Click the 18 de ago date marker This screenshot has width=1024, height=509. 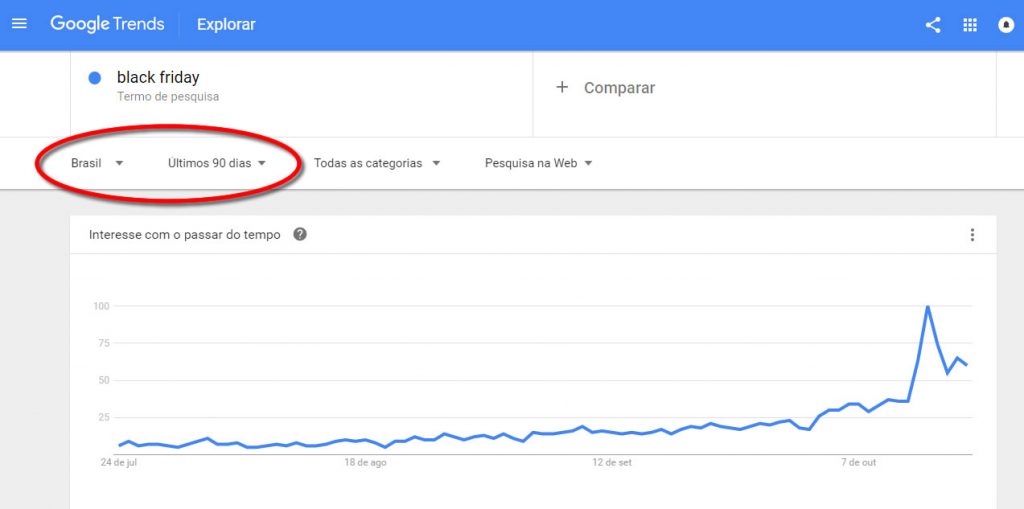point(364,463)
